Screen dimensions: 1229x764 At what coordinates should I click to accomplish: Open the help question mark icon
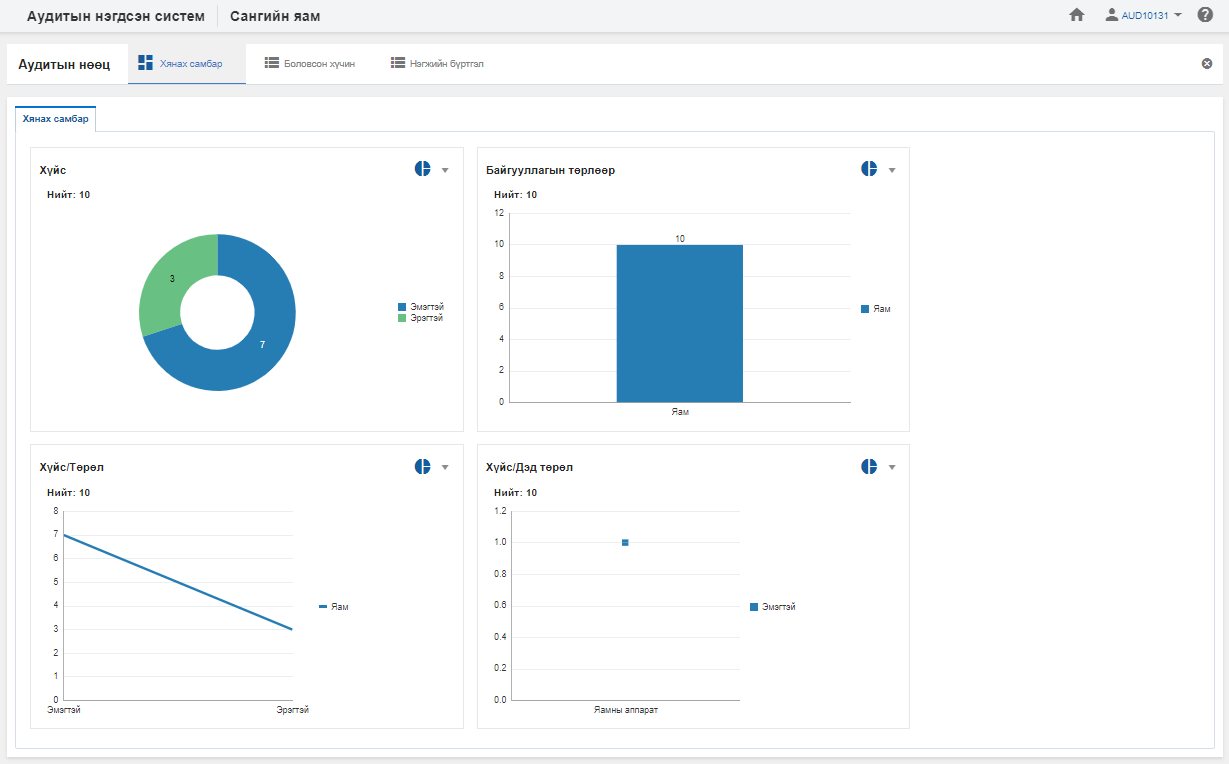1205,15
